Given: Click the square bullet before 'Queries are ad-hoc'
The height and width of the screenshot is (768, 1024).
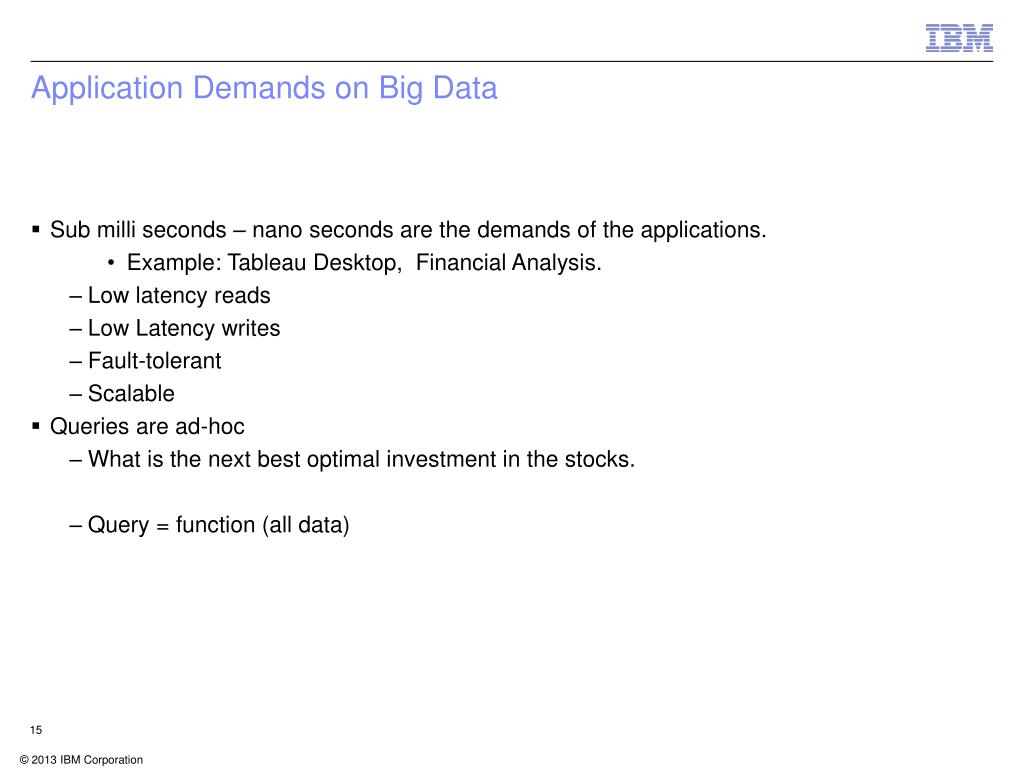Looking at the screenshot, I should pos(36,426).
